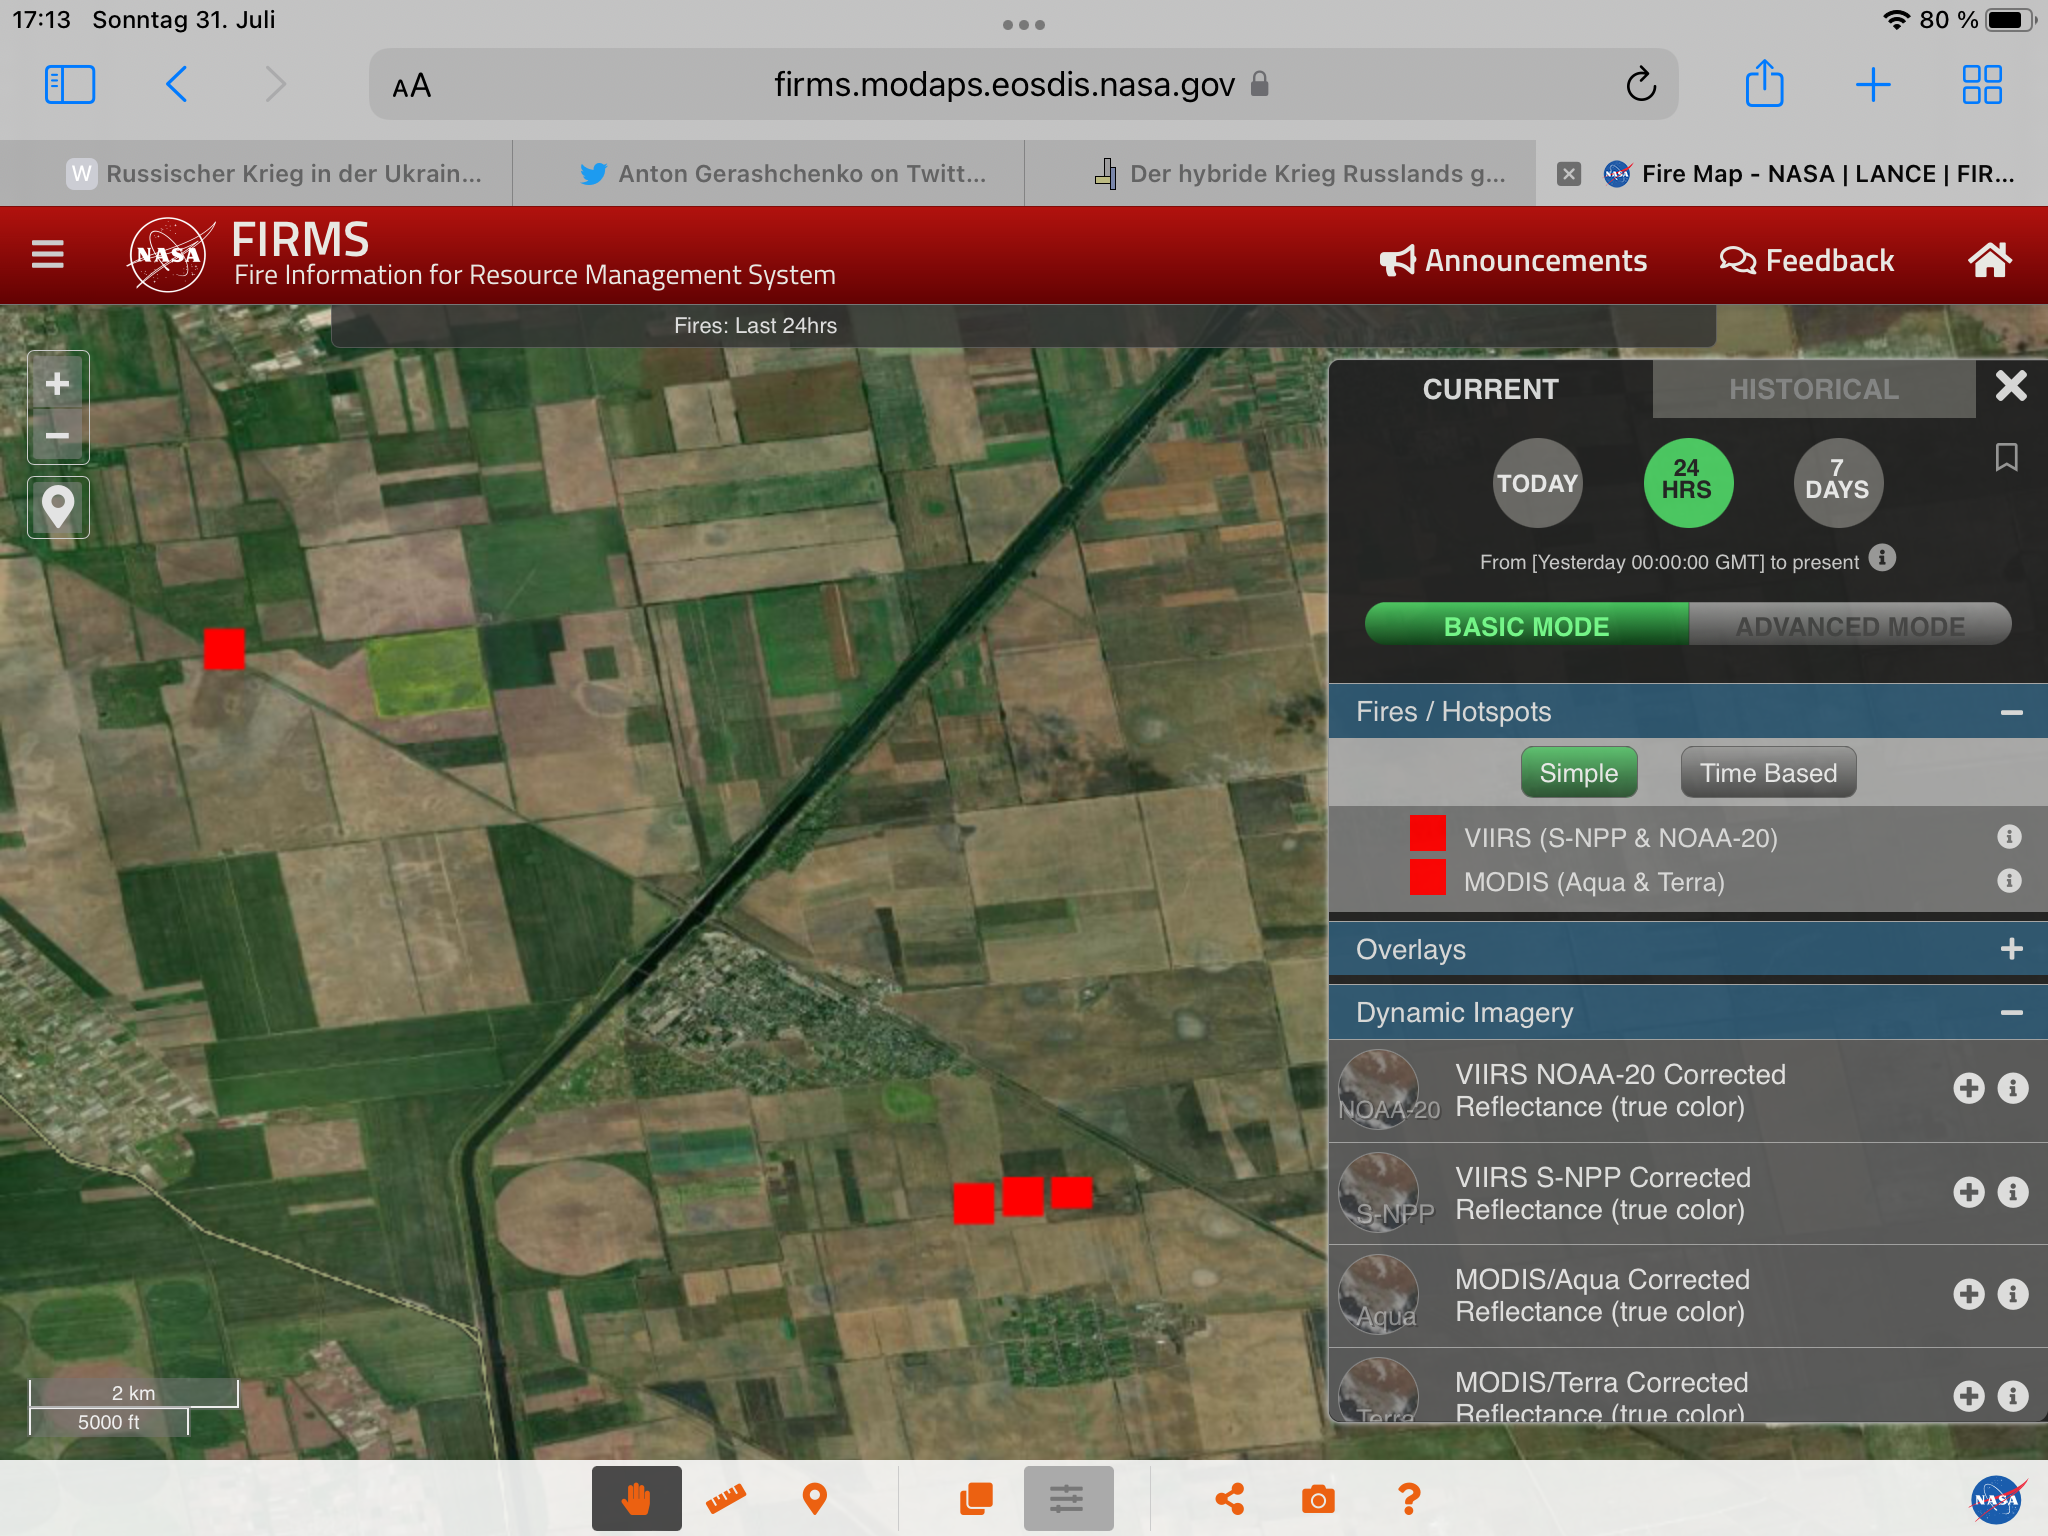Click the isolated red fire hotspot
Viewport: 2048px width, 1536px height.
pos(224,648)
